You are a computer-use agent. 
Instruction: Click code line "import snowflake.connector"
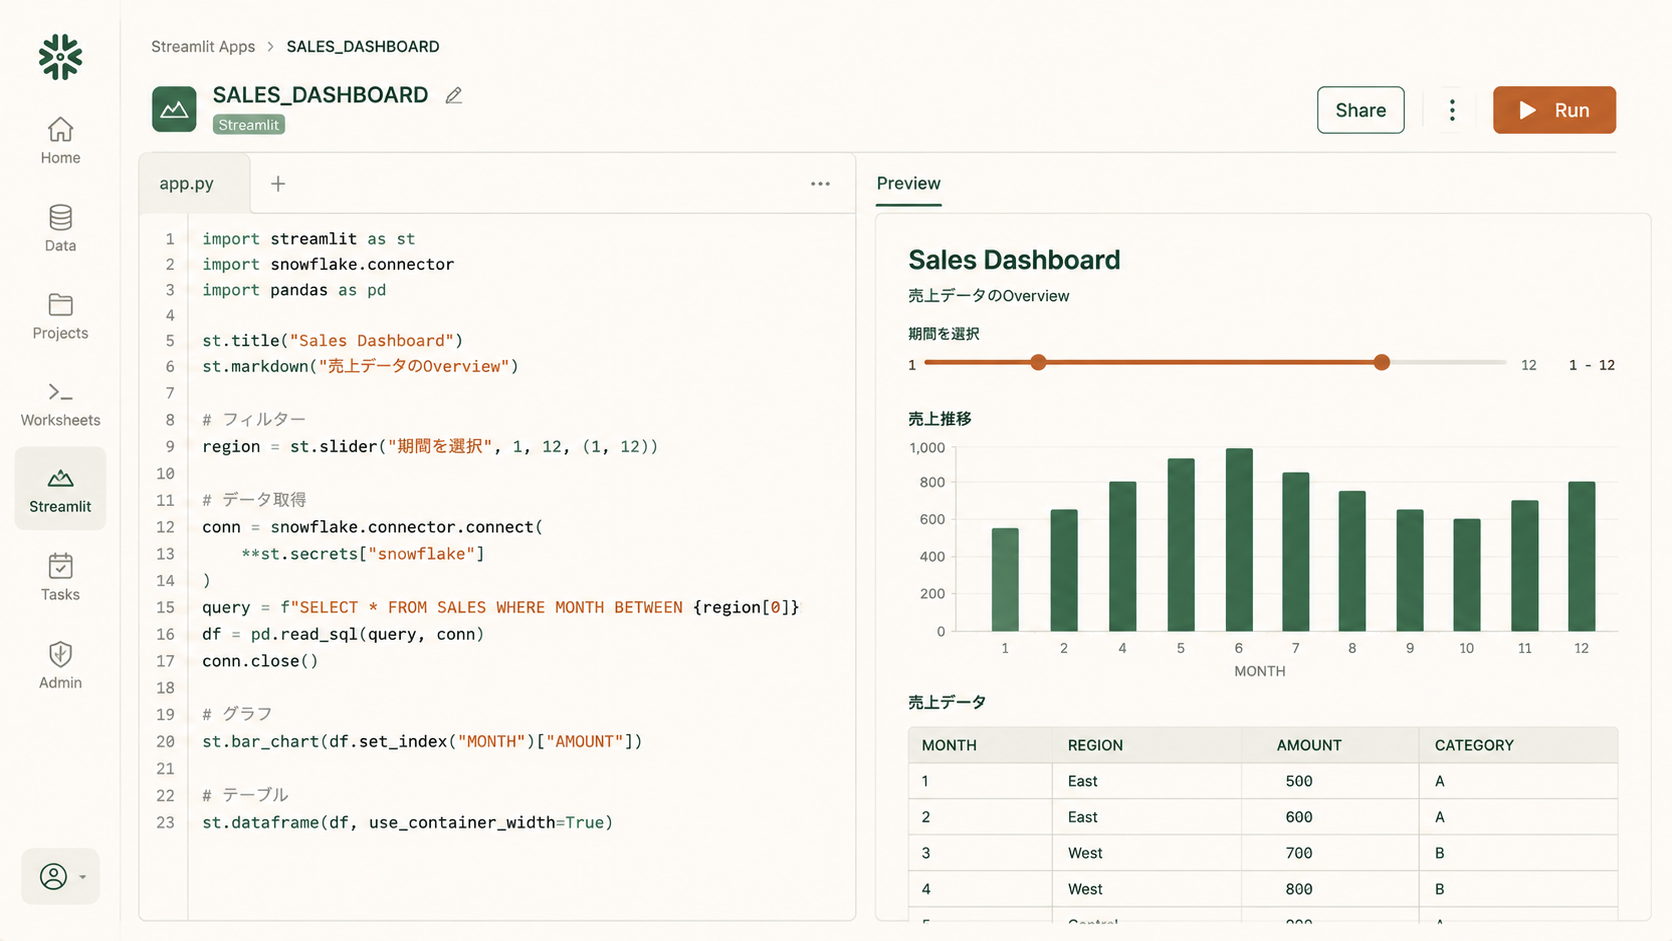(328, 264)
